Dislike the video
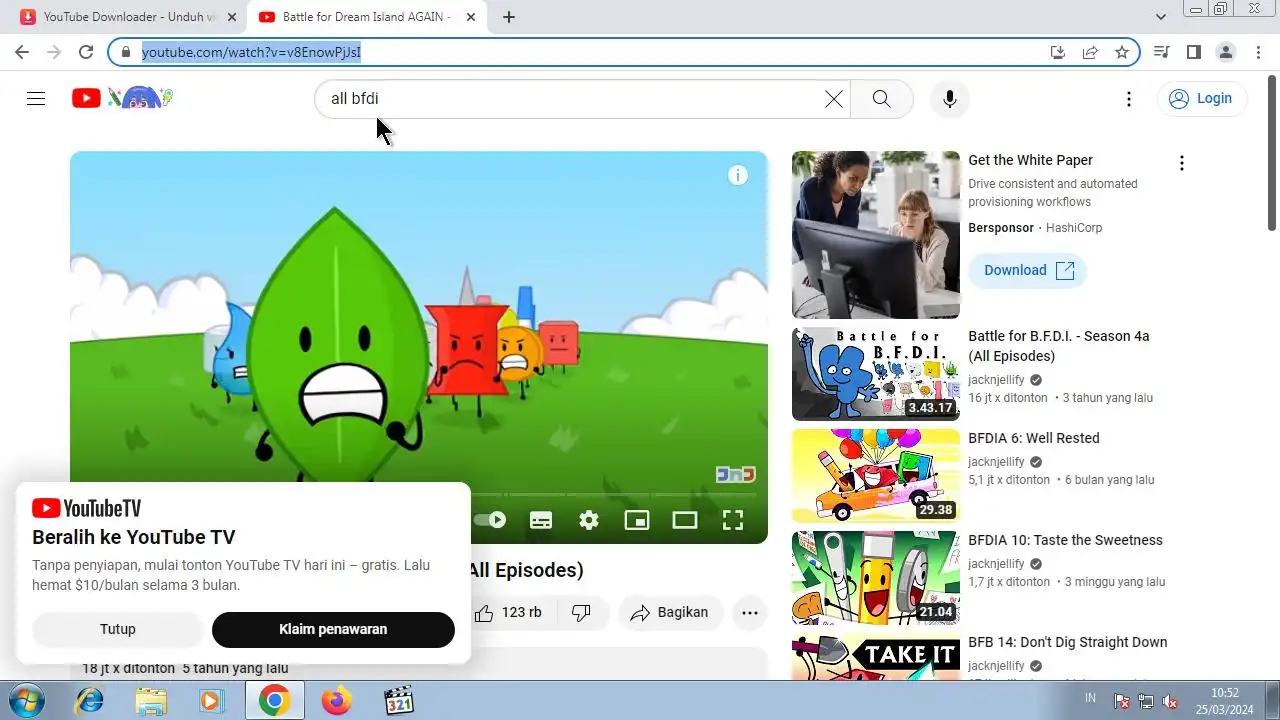Screen dimensions: 1280x720 pos(581,612)
